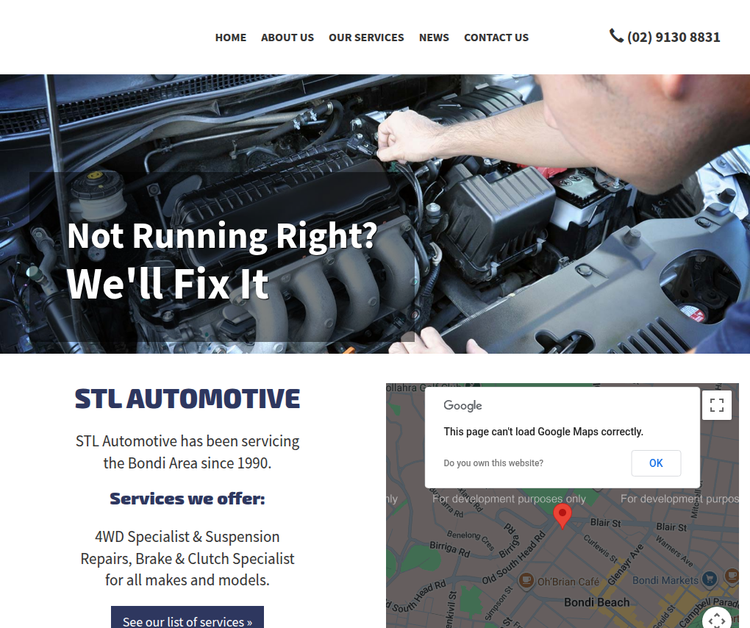Click the Oh'Brian Café map icon
Viewport: 750px width, 628px height.
(x=526, y=581)
